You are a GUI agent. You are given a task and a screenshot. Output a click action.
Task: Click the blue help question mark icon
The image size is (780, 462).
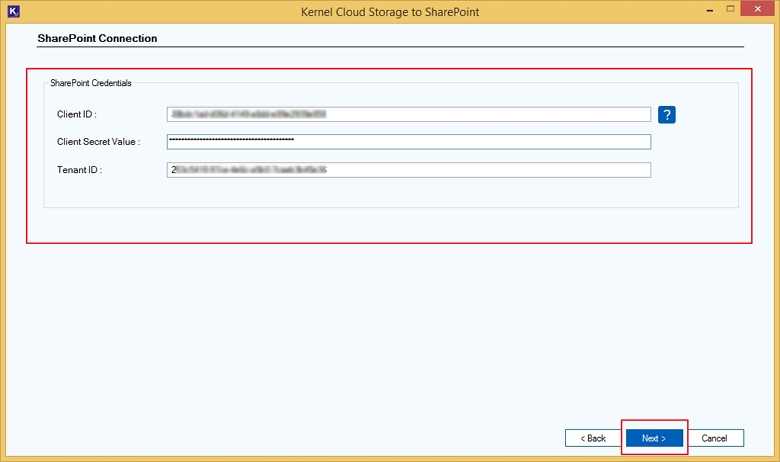pos(667,114)
